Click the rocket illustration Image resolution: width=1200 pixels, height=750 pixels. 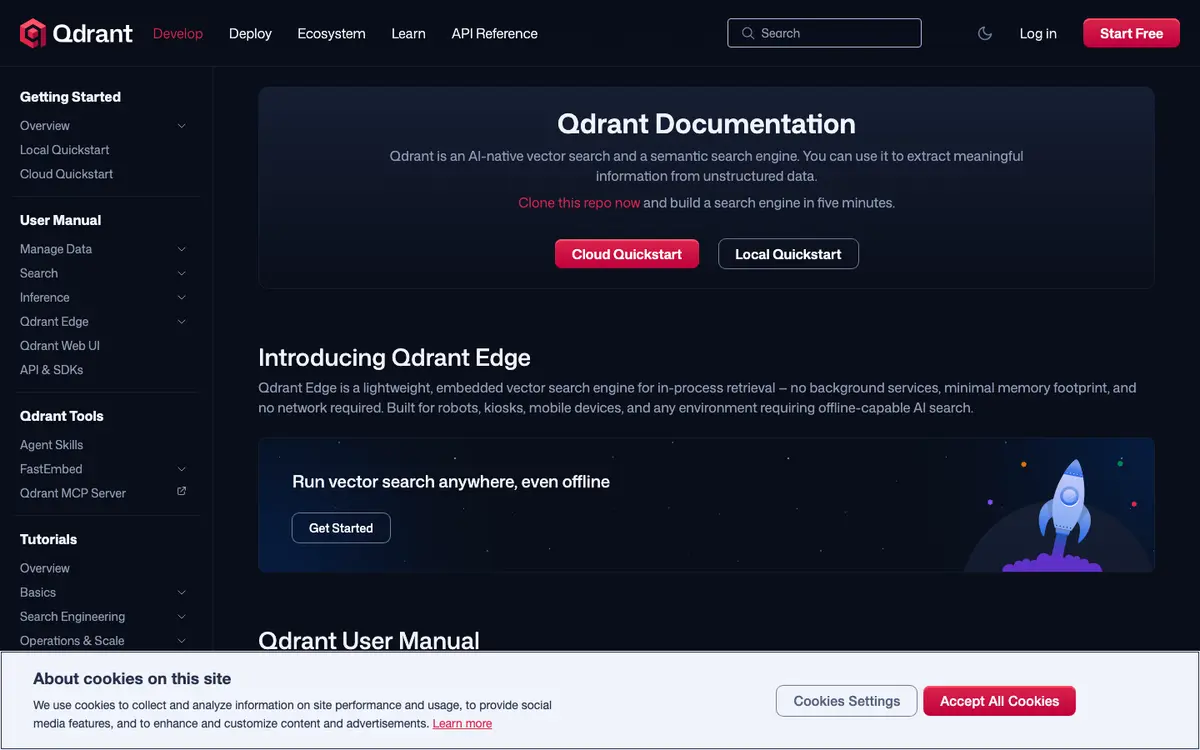click(1067, 515)
